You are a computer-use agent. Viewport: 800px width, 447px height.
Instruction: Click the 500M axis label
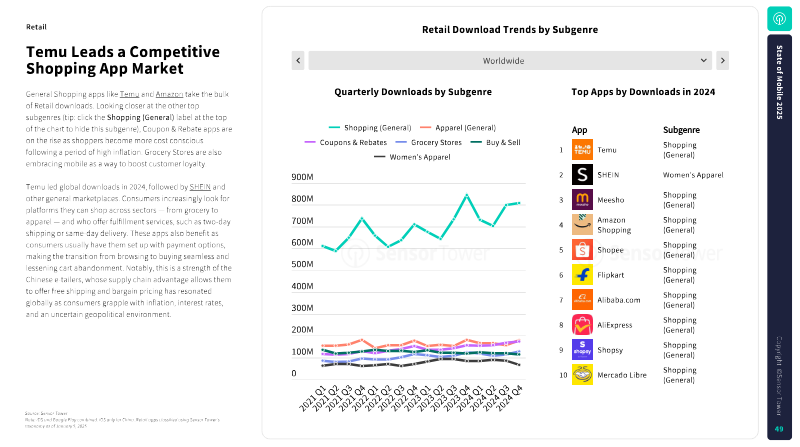(x=302, y=264)
